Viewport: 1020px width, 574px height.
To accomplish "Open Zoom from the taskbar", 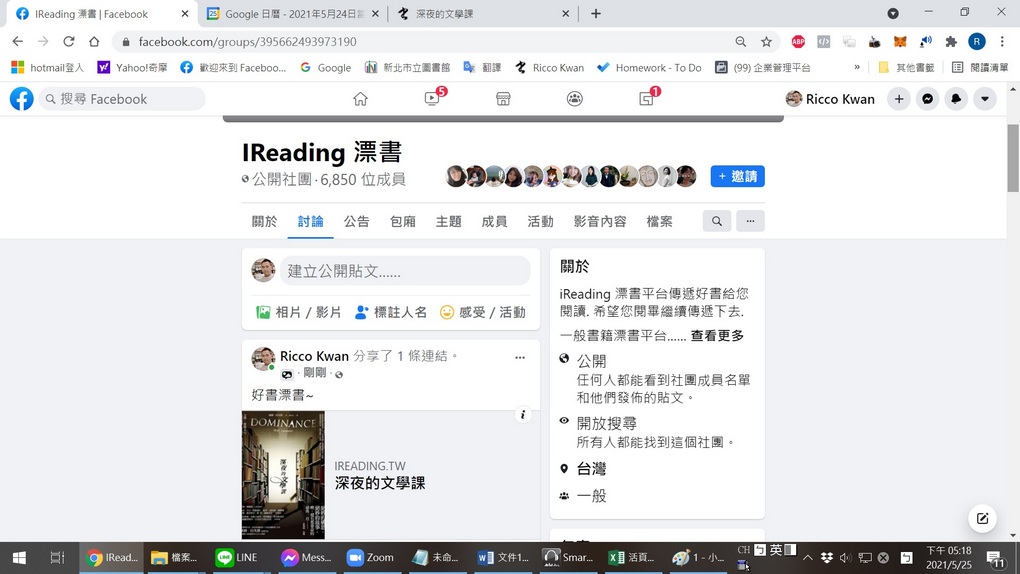I will tap(370, 558).
